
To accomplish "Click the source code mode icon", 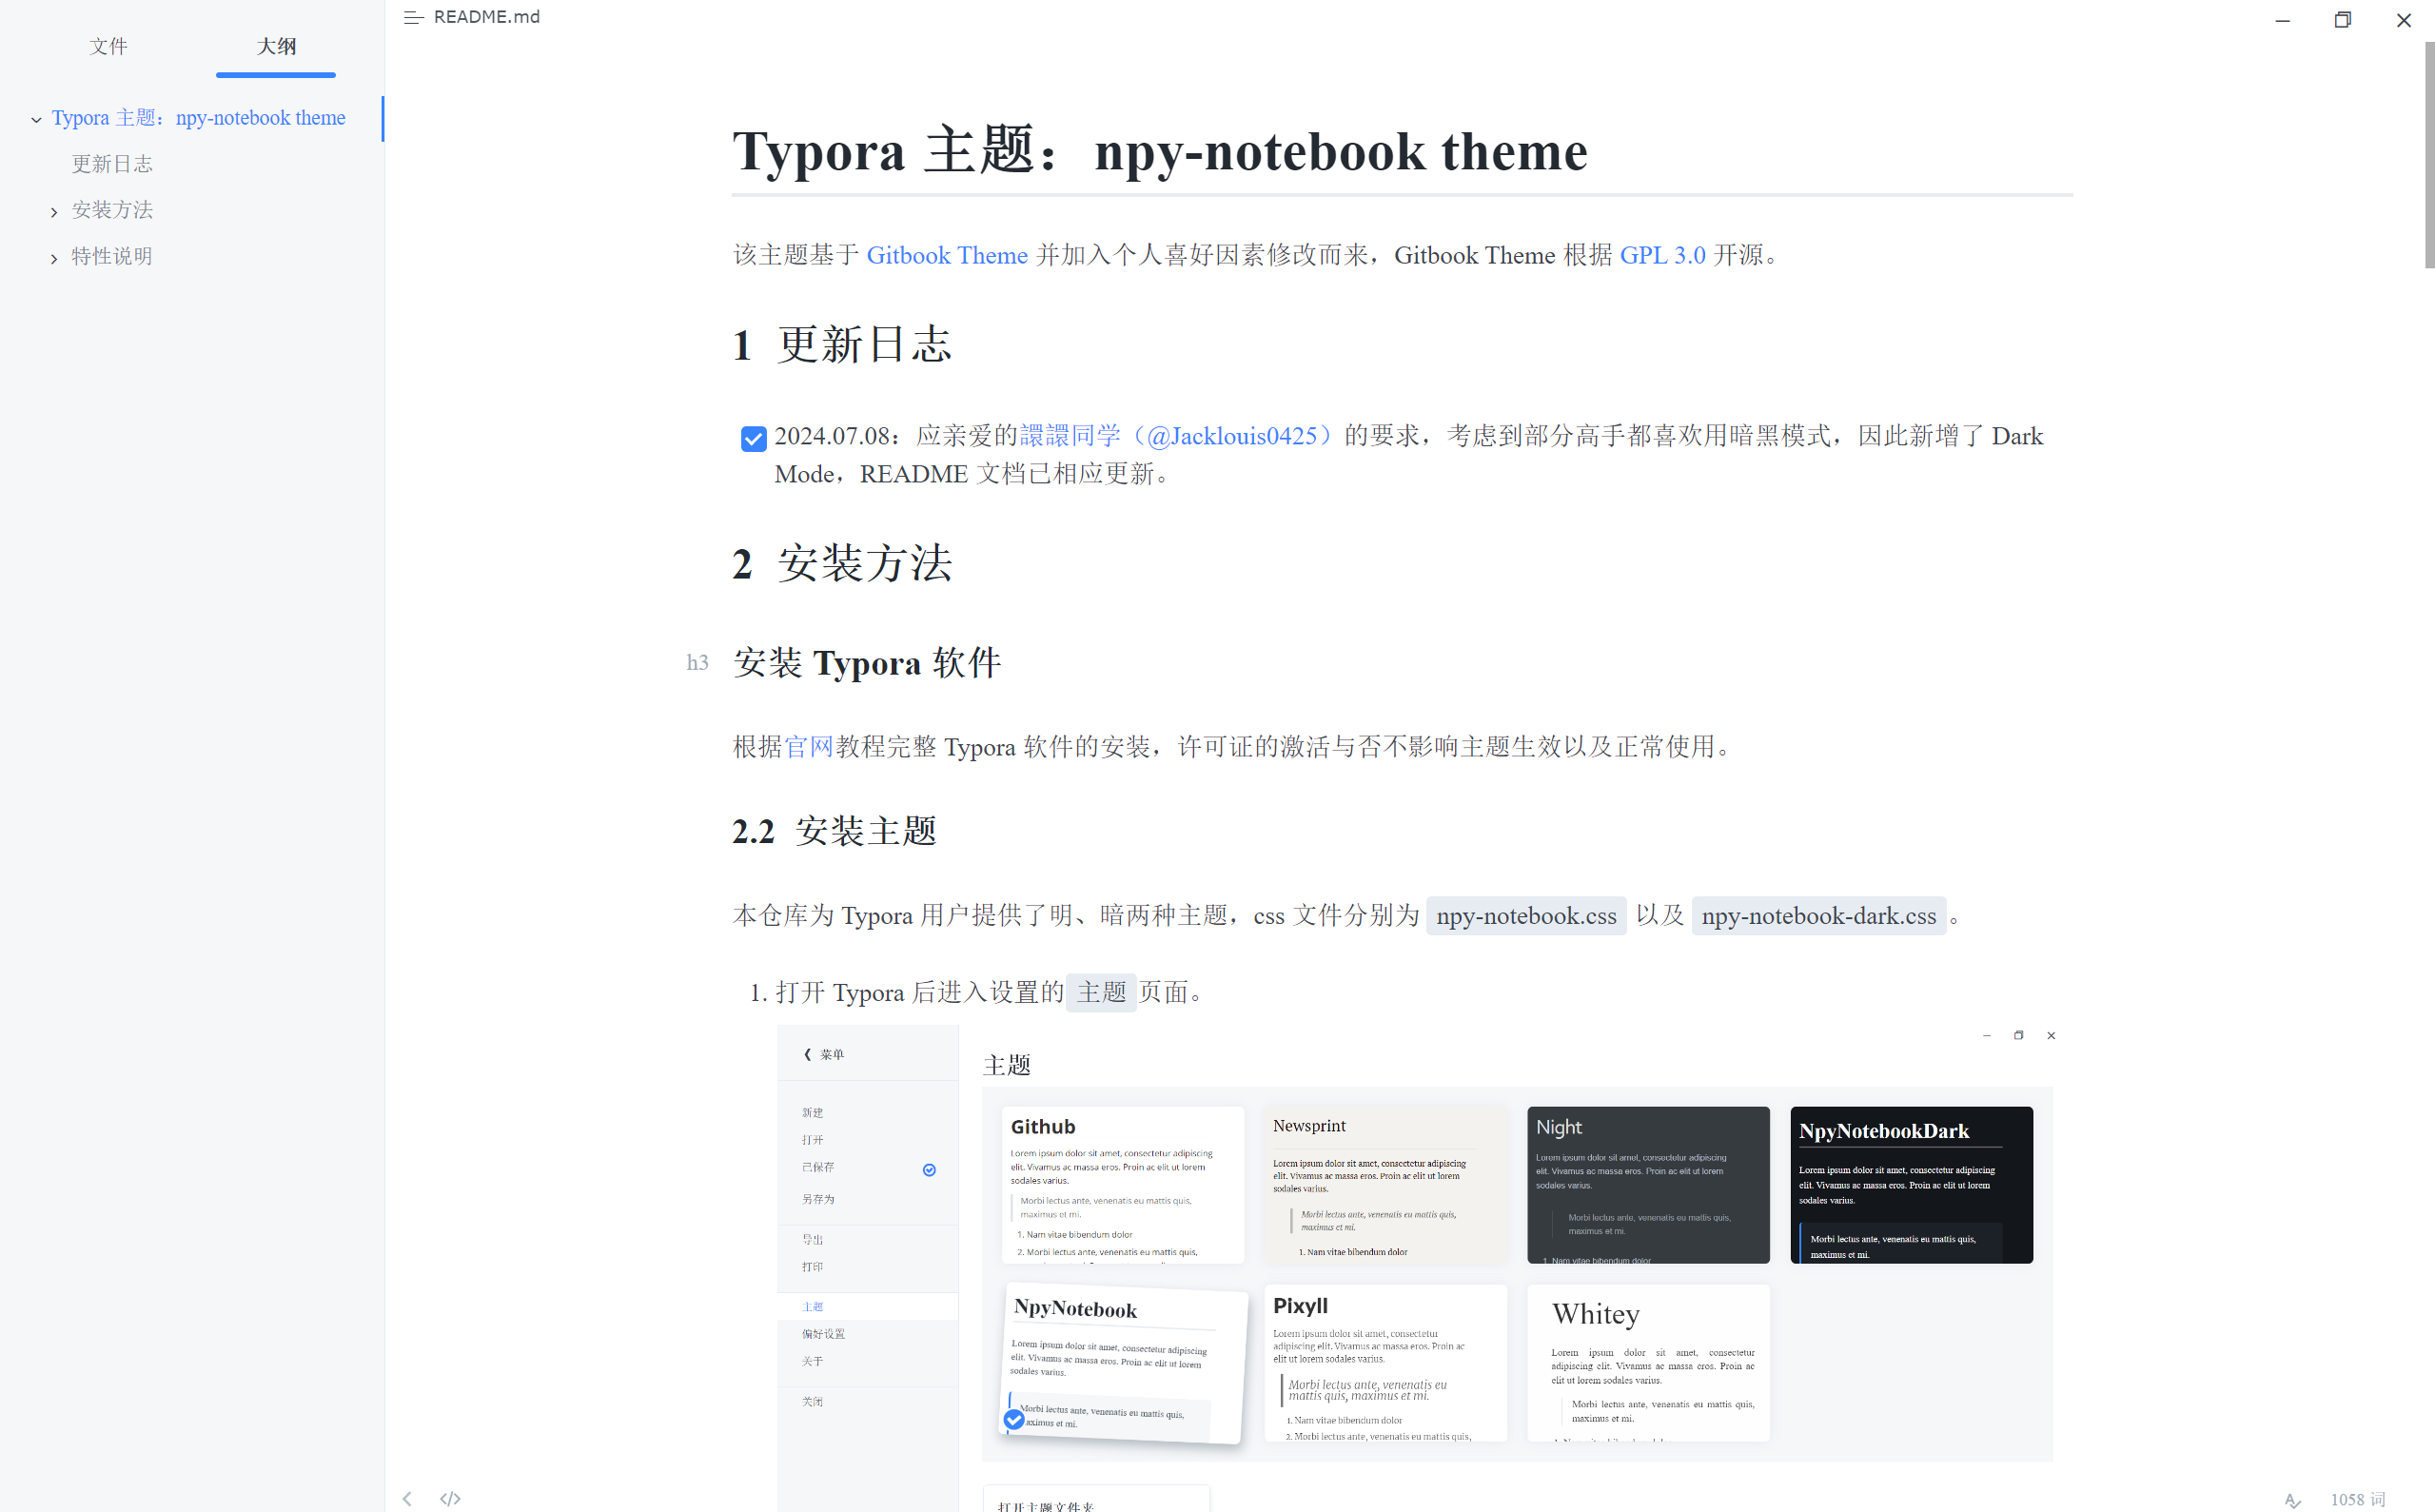I will pos(450,1498).
